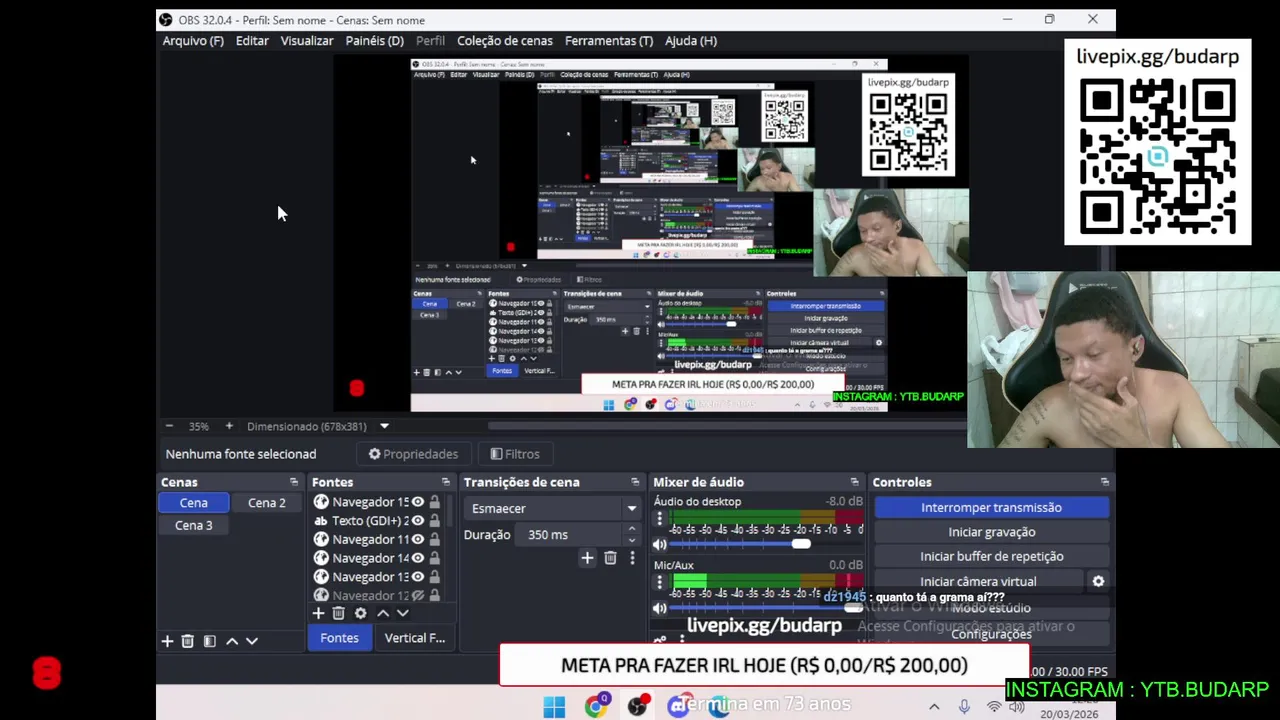Move the source down with the Fontes down arrow
The image size is (1280, 720).
click(x=402, y=613)
